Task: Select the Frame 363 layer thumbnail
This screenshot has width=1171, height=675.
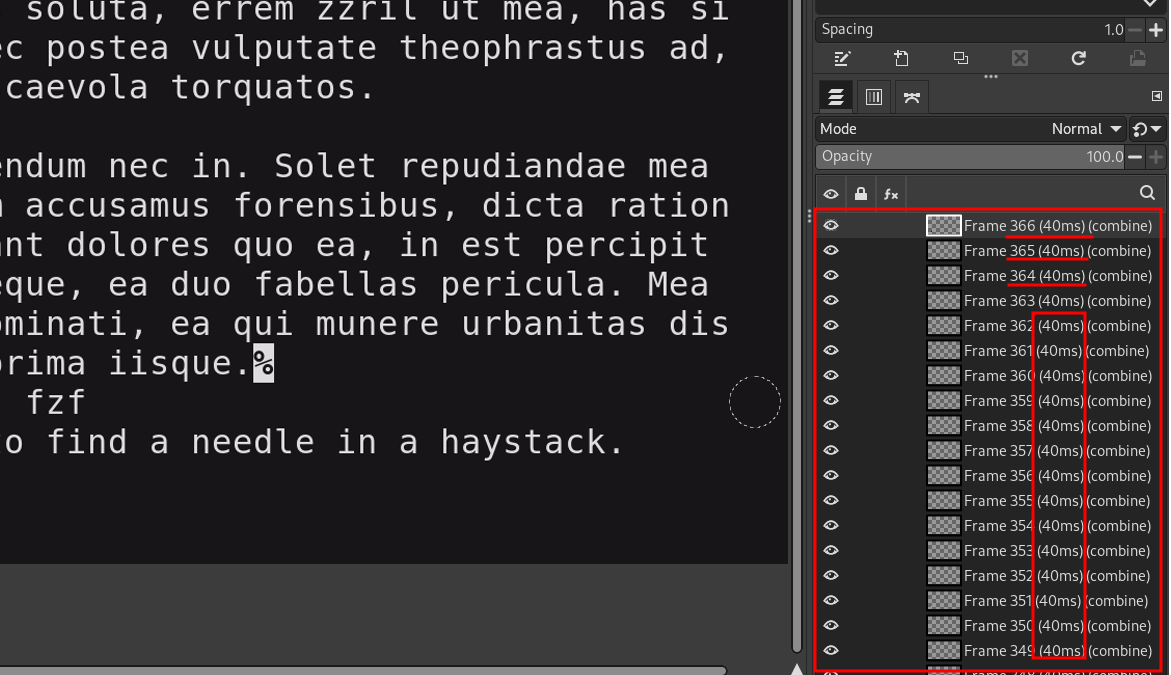Action: [x=943, y=300]
